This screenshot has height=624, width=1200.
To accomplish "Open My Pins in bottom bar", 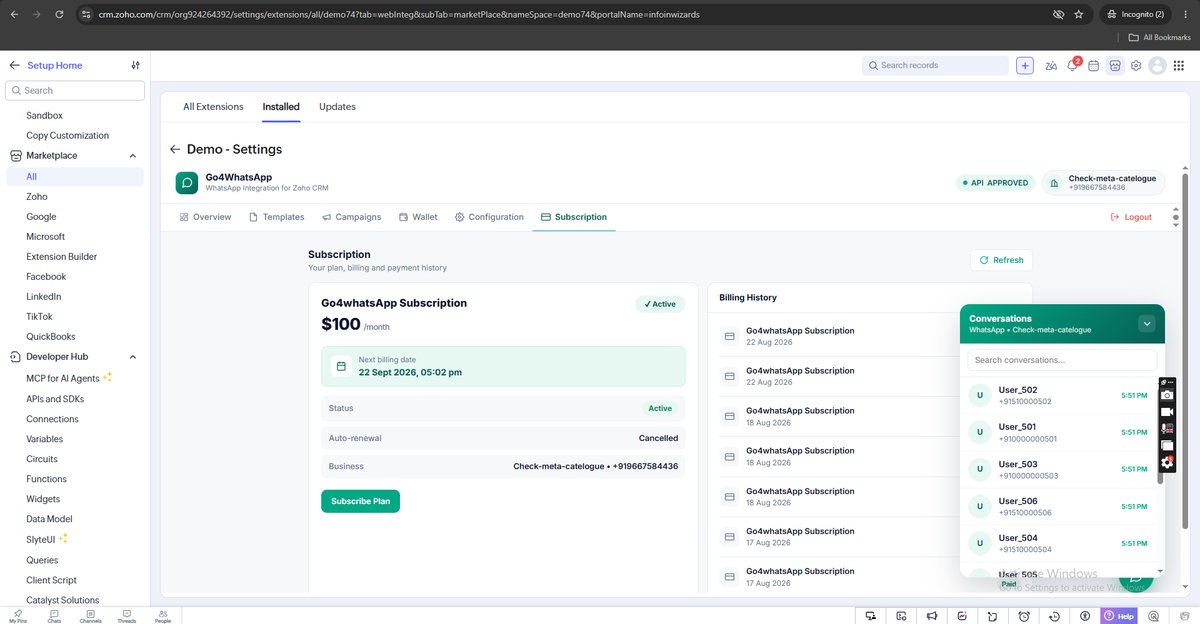I will (18, 616).
